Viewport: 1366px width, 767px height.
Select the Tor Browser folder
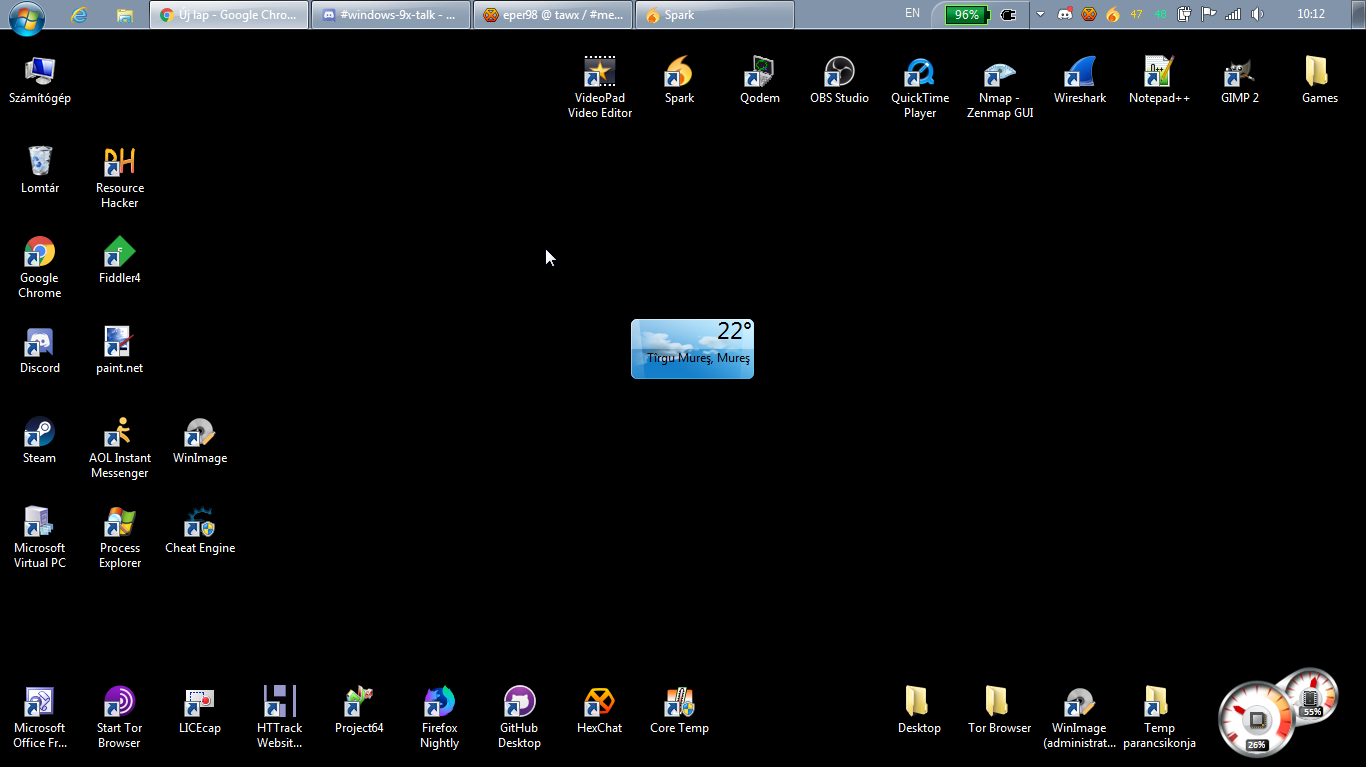click(x=1000, y=710)
